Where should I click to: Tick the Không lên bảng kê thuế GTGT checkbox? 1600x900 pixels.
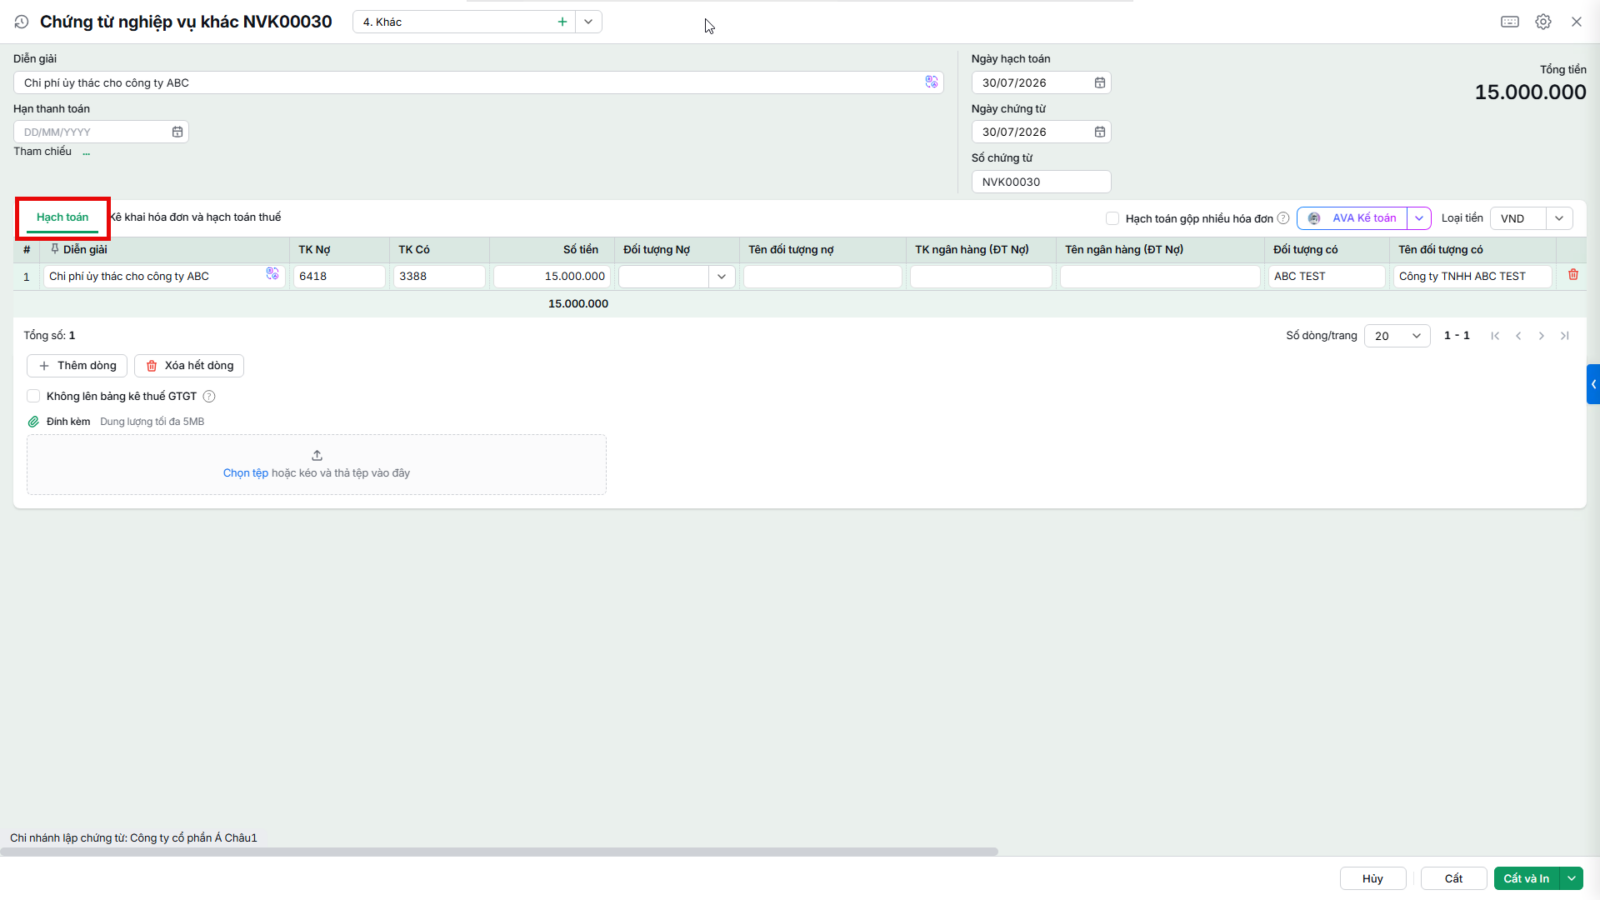33,396
